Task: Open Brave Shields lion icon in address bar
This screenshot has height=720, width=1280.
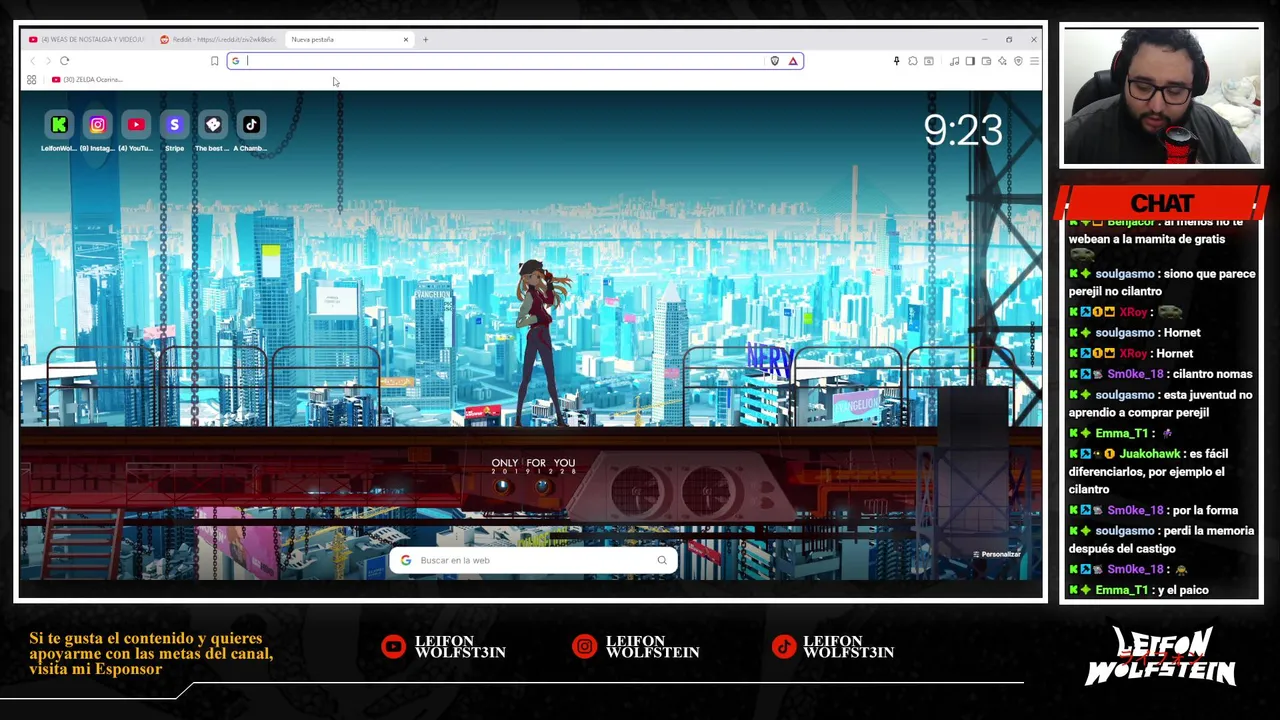Action: tap(774, 61)
